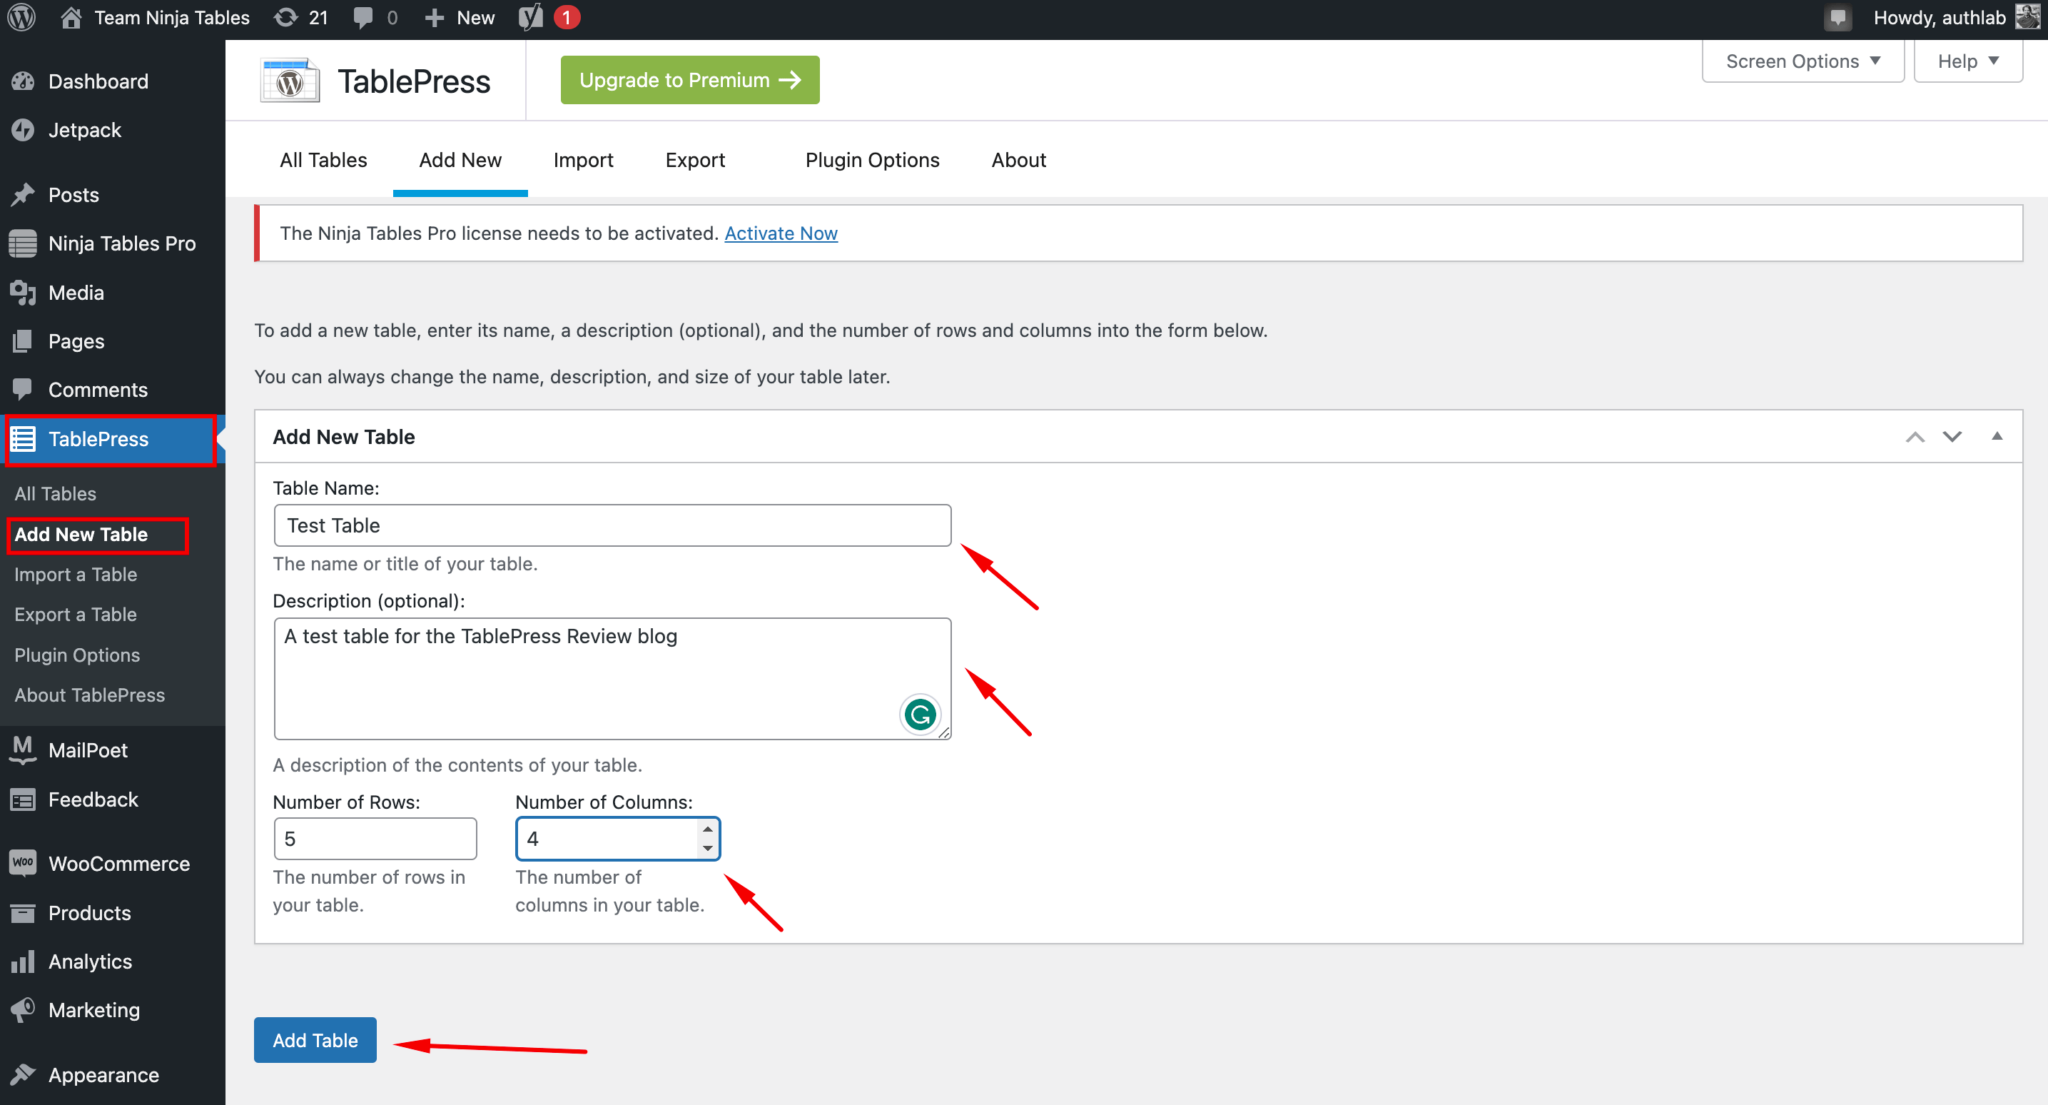
Task: Decrease the Number of Columns stepper
Action: click(707, 848)
